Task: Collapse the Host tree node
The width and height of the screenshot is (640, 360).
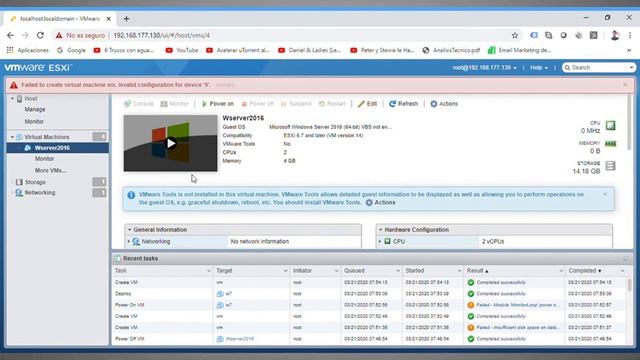Action: [x=12, y=99]
